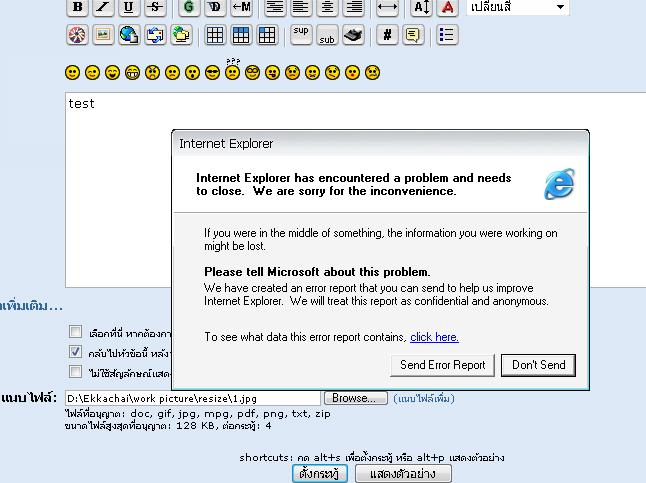Screen dimensions: 646x483
Task: Click Send Error Report button
Action: point(443,365)
